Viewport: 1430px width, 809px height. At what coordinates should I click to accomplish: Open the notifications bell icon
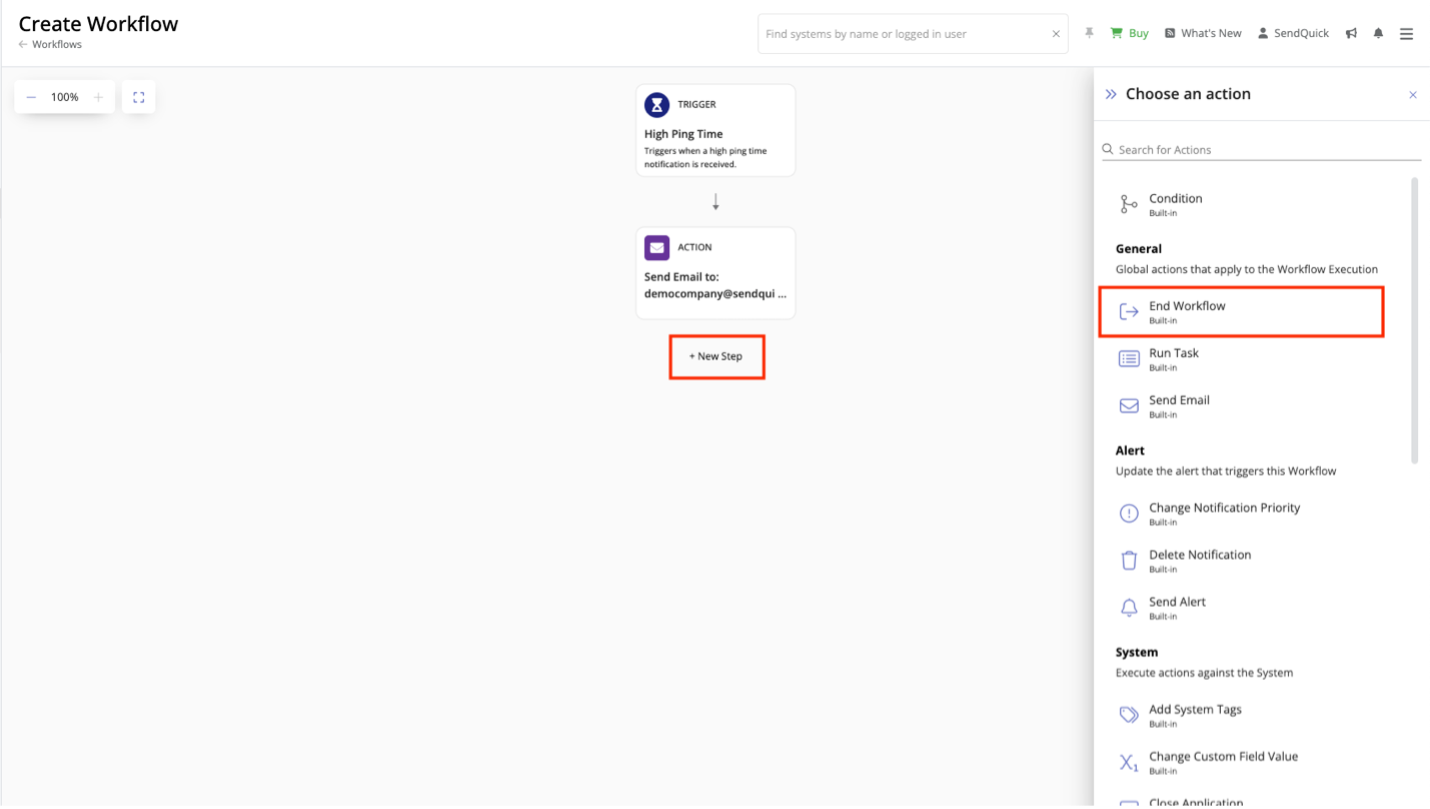1378,33
